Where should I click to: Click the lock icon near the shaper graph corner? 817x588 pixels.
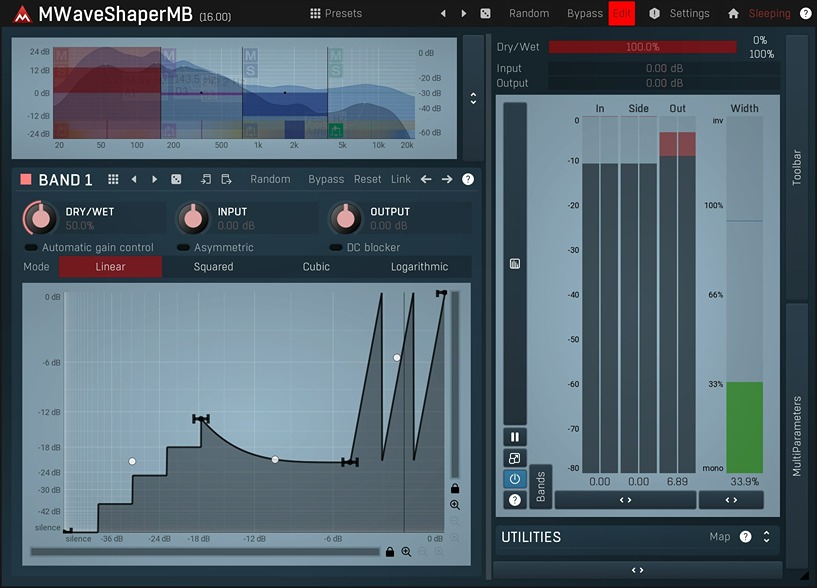[456, 488]
